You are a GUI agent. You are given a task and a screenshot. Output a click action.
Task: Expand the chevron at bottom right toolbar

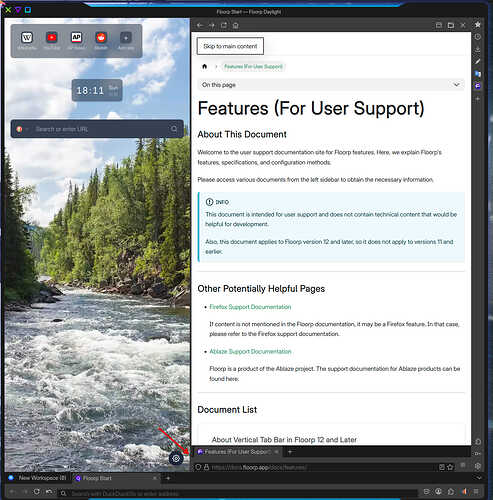[x=479, y=478]
